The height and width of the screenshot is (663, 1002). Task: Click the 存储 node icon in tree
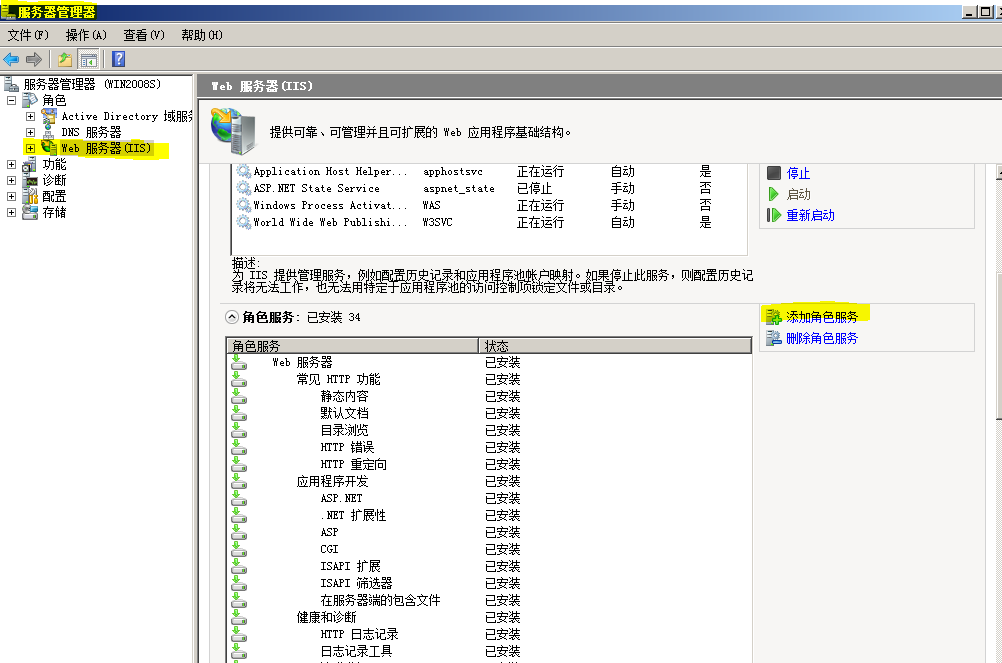pyautogui.click(x=30, y=212)
